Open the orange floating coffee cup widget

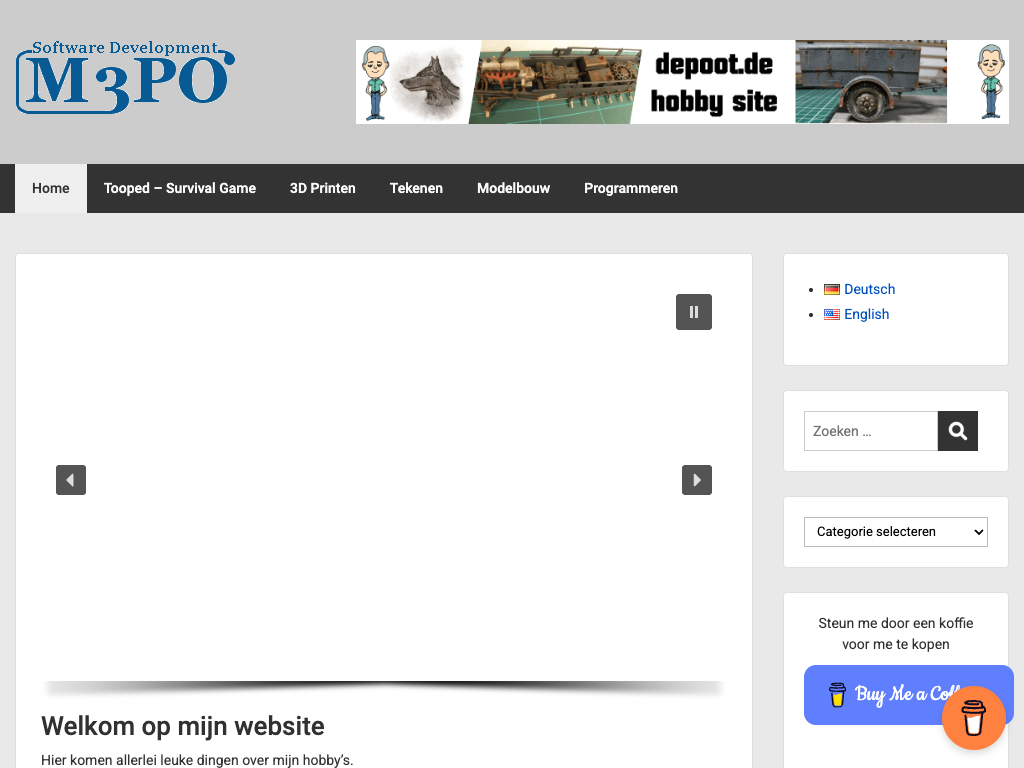[x=973, y=718]
